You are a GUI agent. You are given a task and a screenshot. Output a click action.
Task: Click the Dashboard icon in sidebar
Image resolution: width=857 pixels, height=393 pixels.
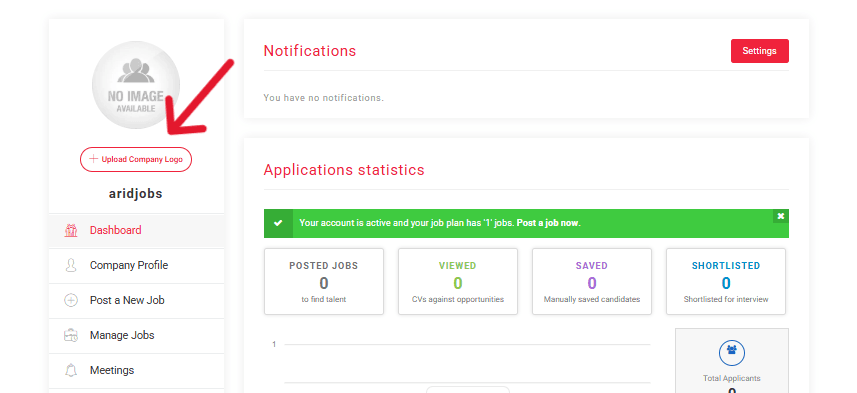[x=71, y=231]
